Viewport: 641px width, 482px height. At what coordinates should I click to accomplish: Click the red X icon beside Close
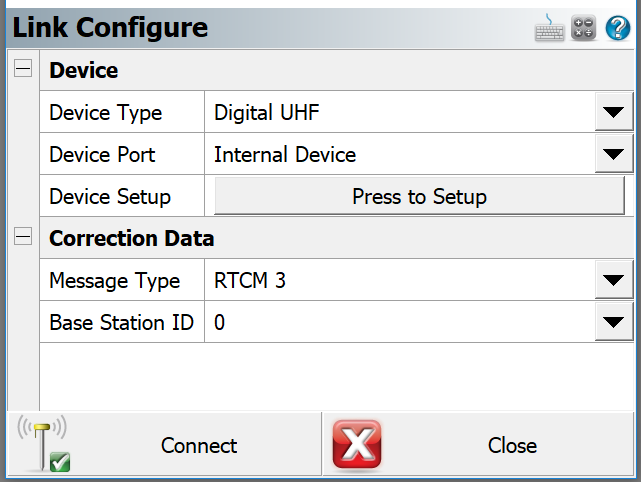point(356,445)
